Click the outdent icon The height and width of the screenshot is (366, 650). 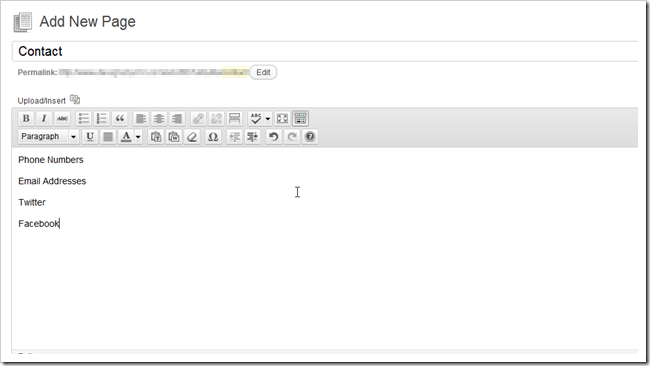[235, 136]
